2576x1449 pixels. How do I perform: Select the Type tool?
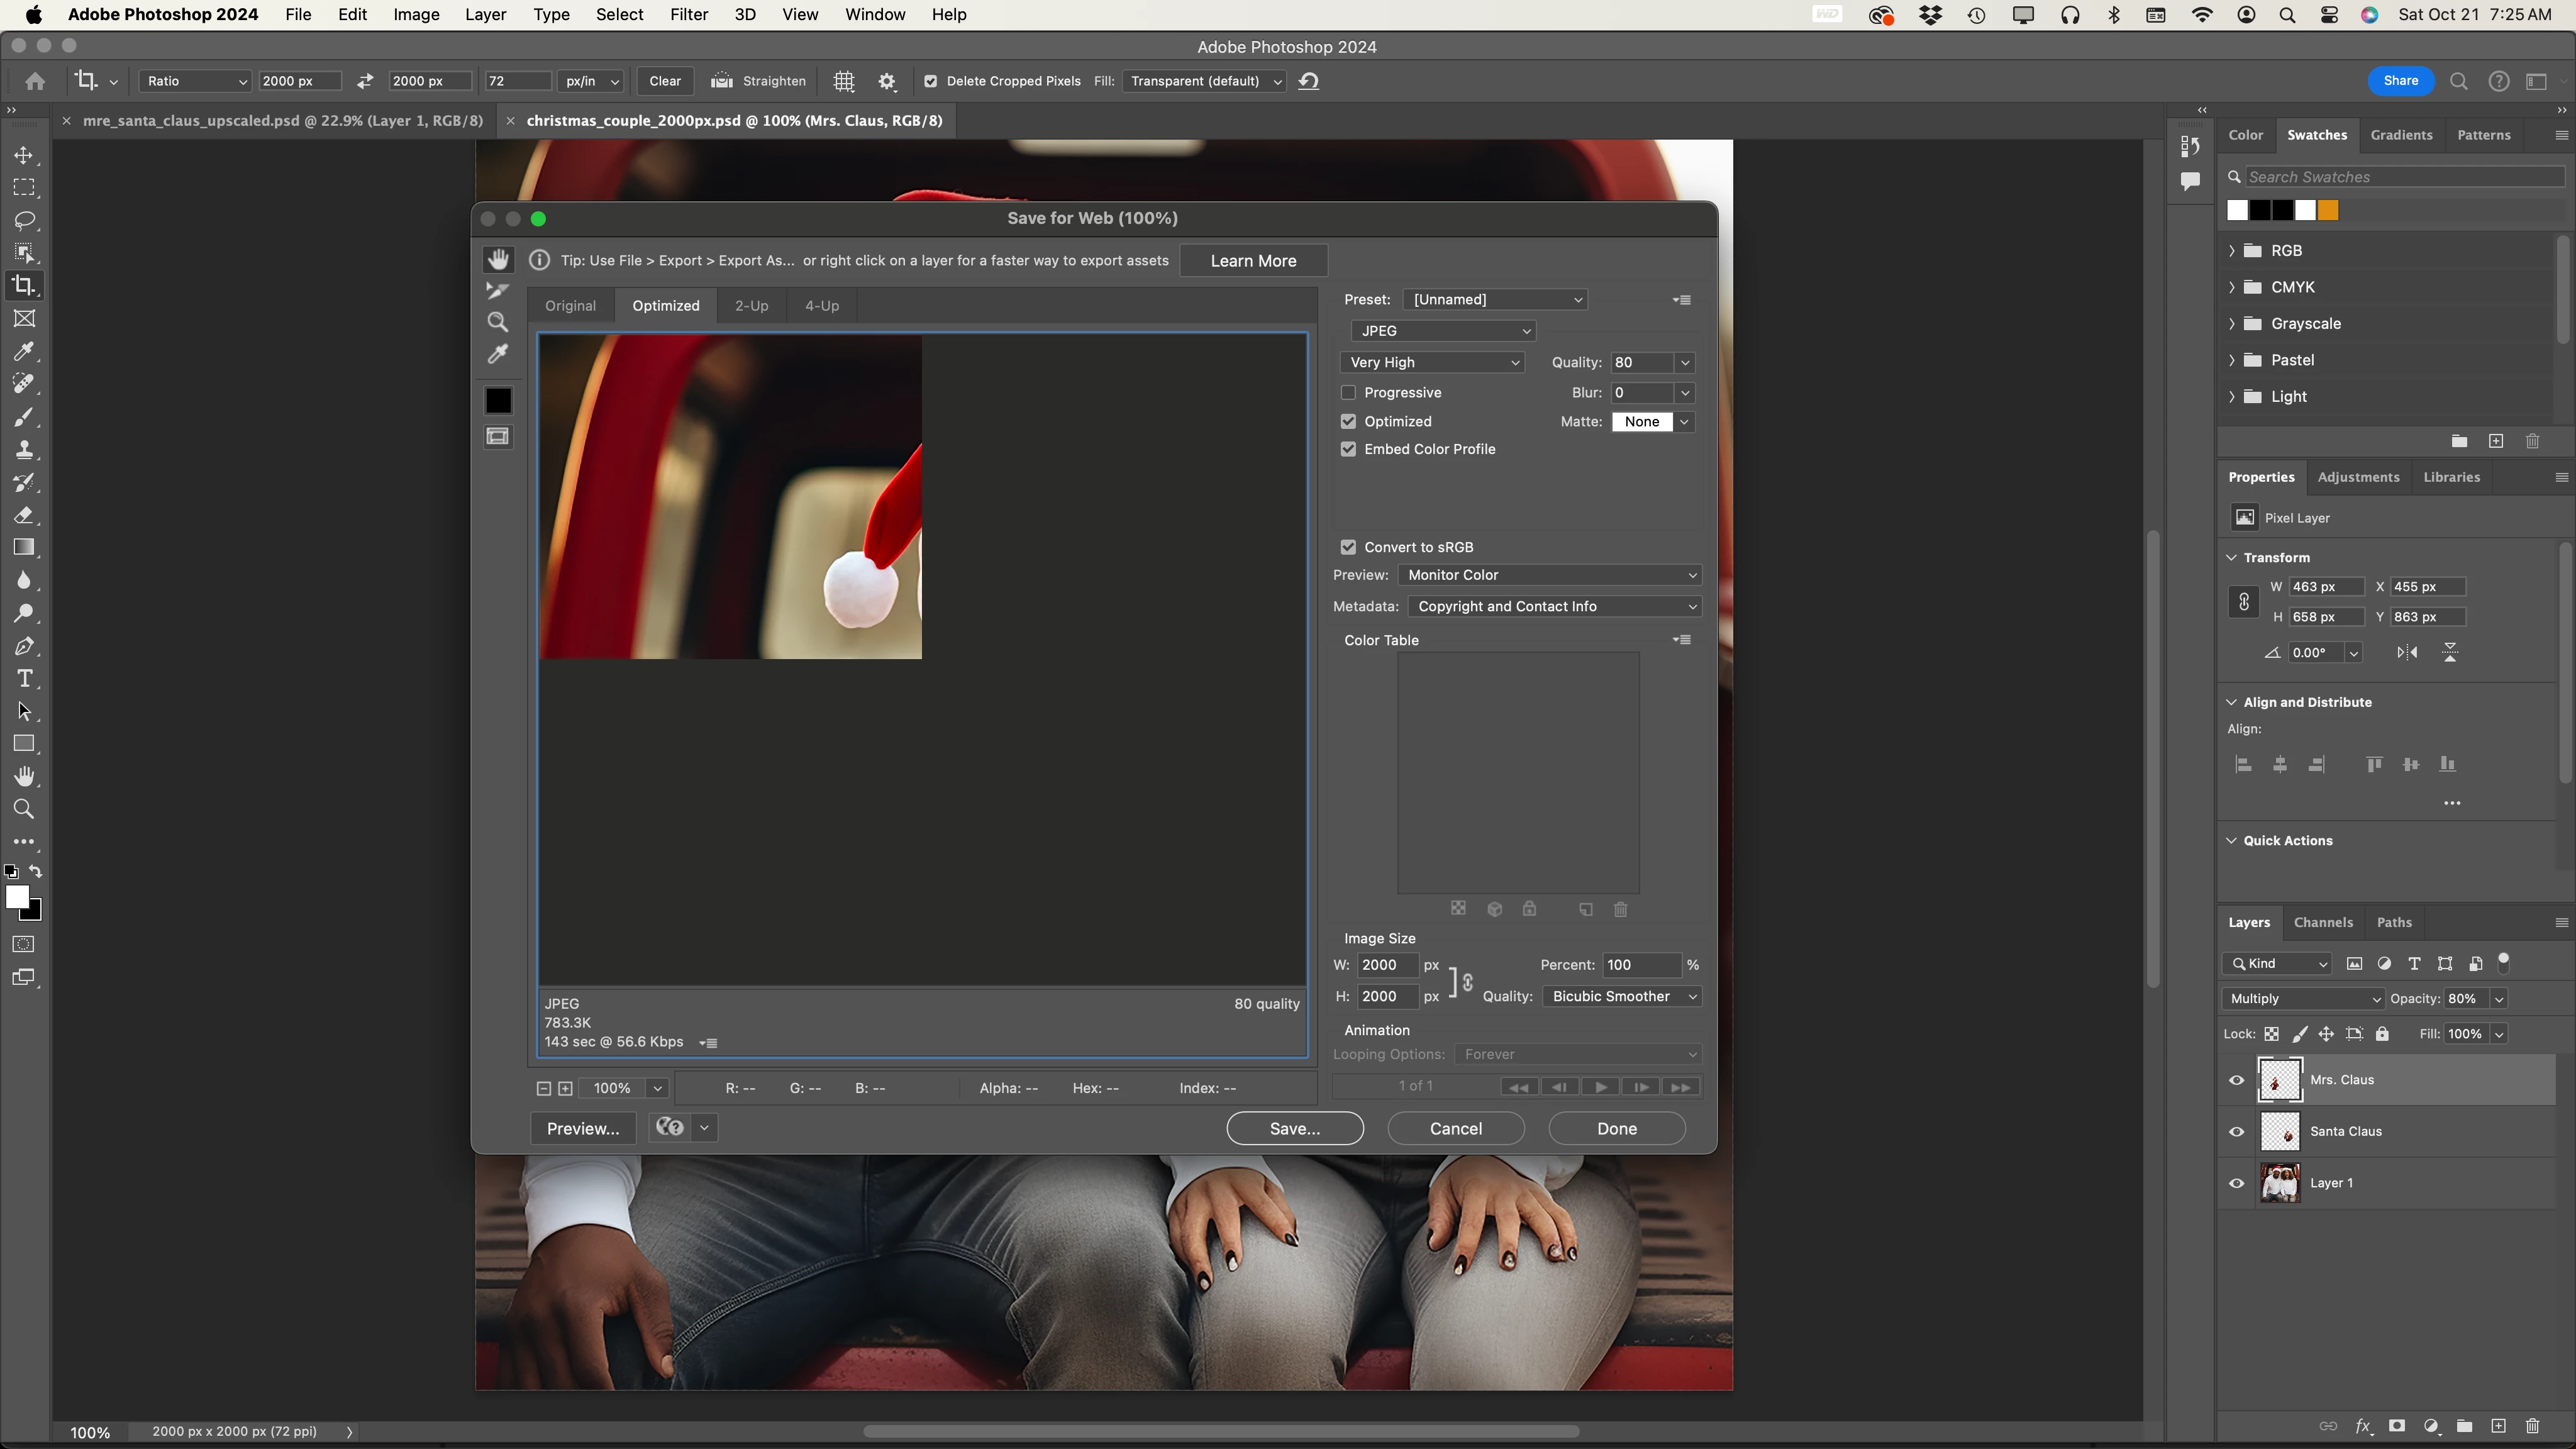click(24, 679)
